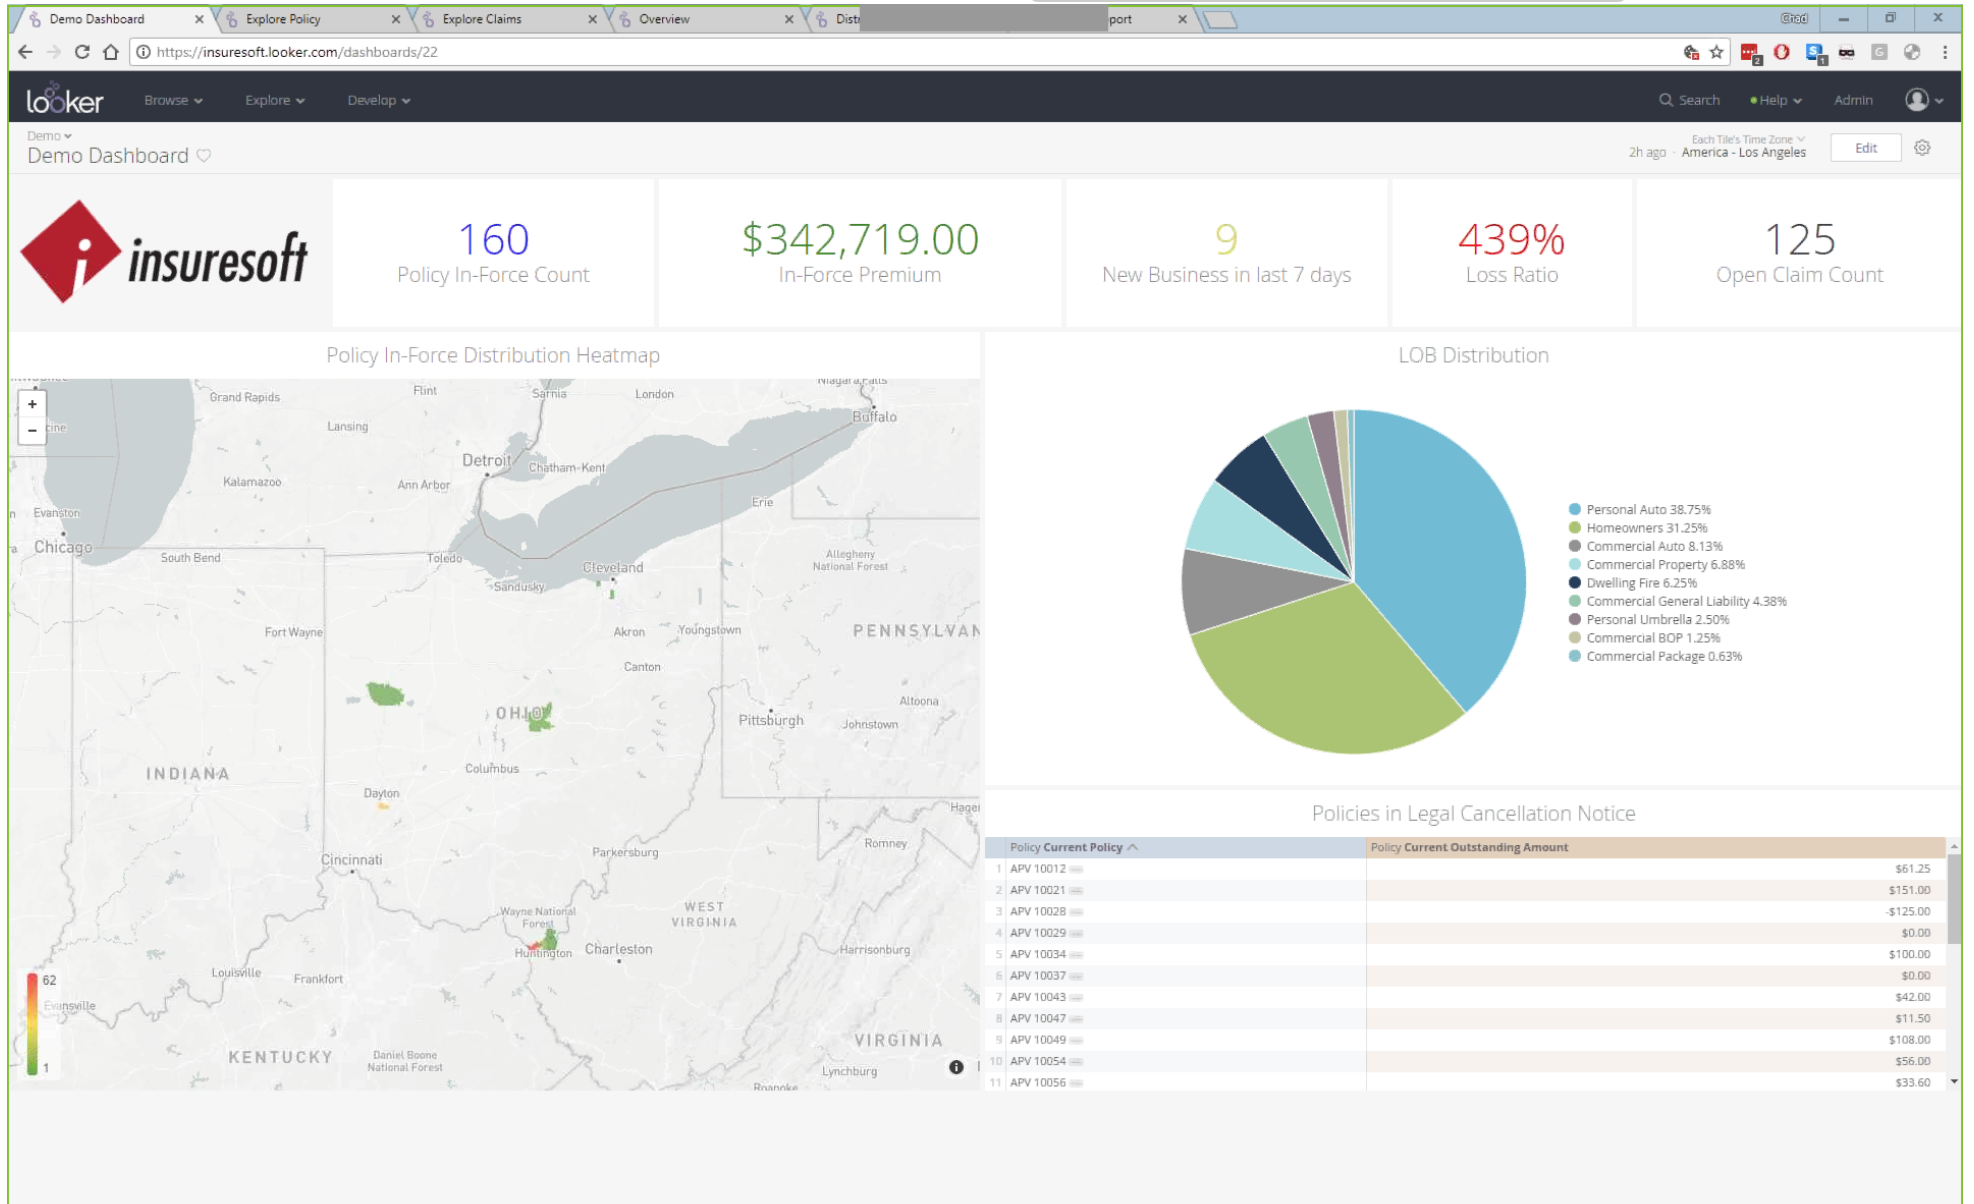Open the Admin link in the header
This screenshot has height=1204, width=1974.
point(1852,99)
